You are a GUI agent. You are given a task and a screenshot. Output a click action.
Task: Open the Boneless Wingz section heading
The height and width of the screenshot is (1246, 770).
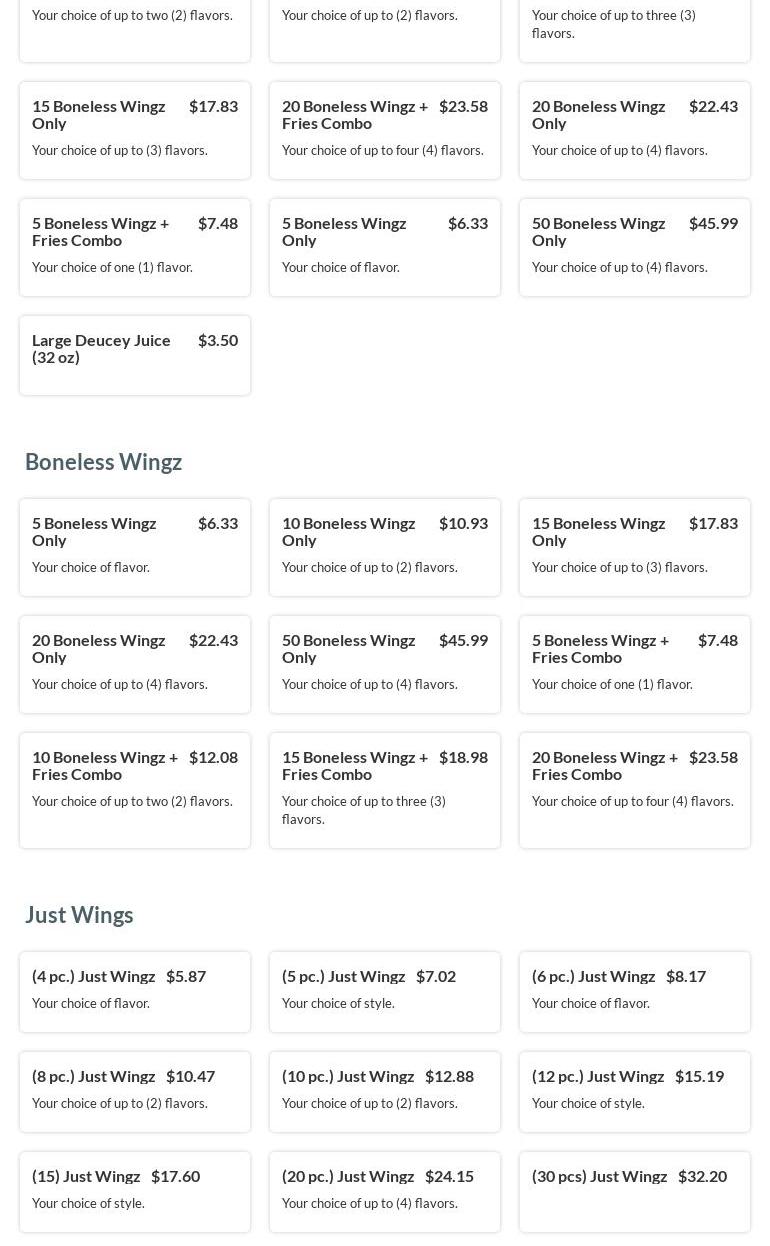[x=103, y=462]
